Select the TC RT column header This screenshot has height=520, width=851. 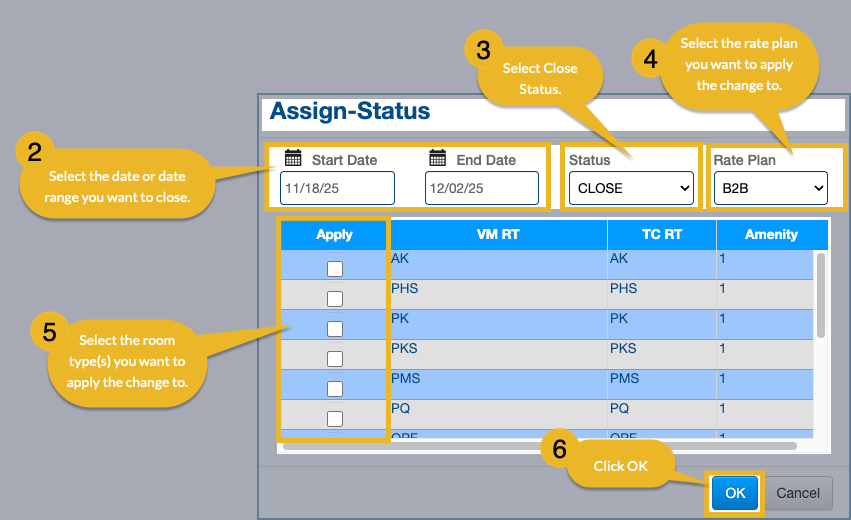pos(661,234)
